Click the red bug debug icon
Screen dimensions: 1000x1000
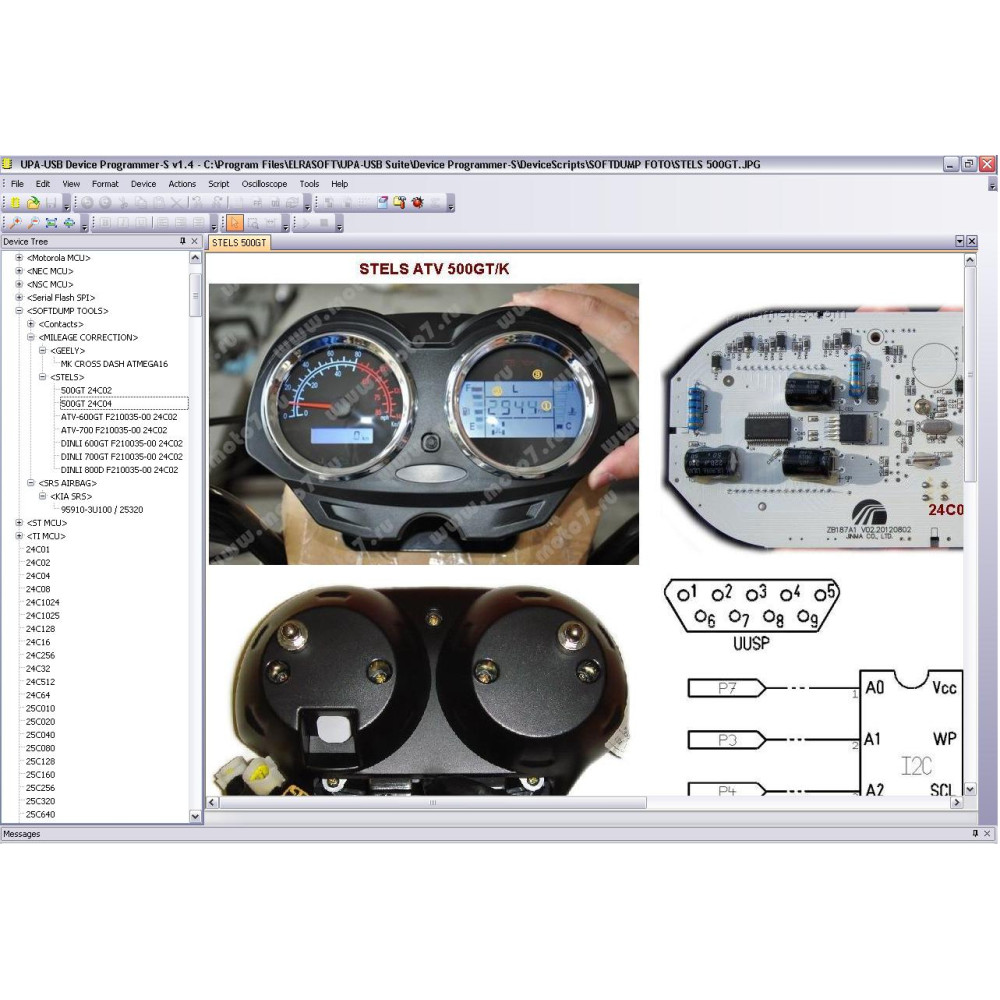coord(418,203)
